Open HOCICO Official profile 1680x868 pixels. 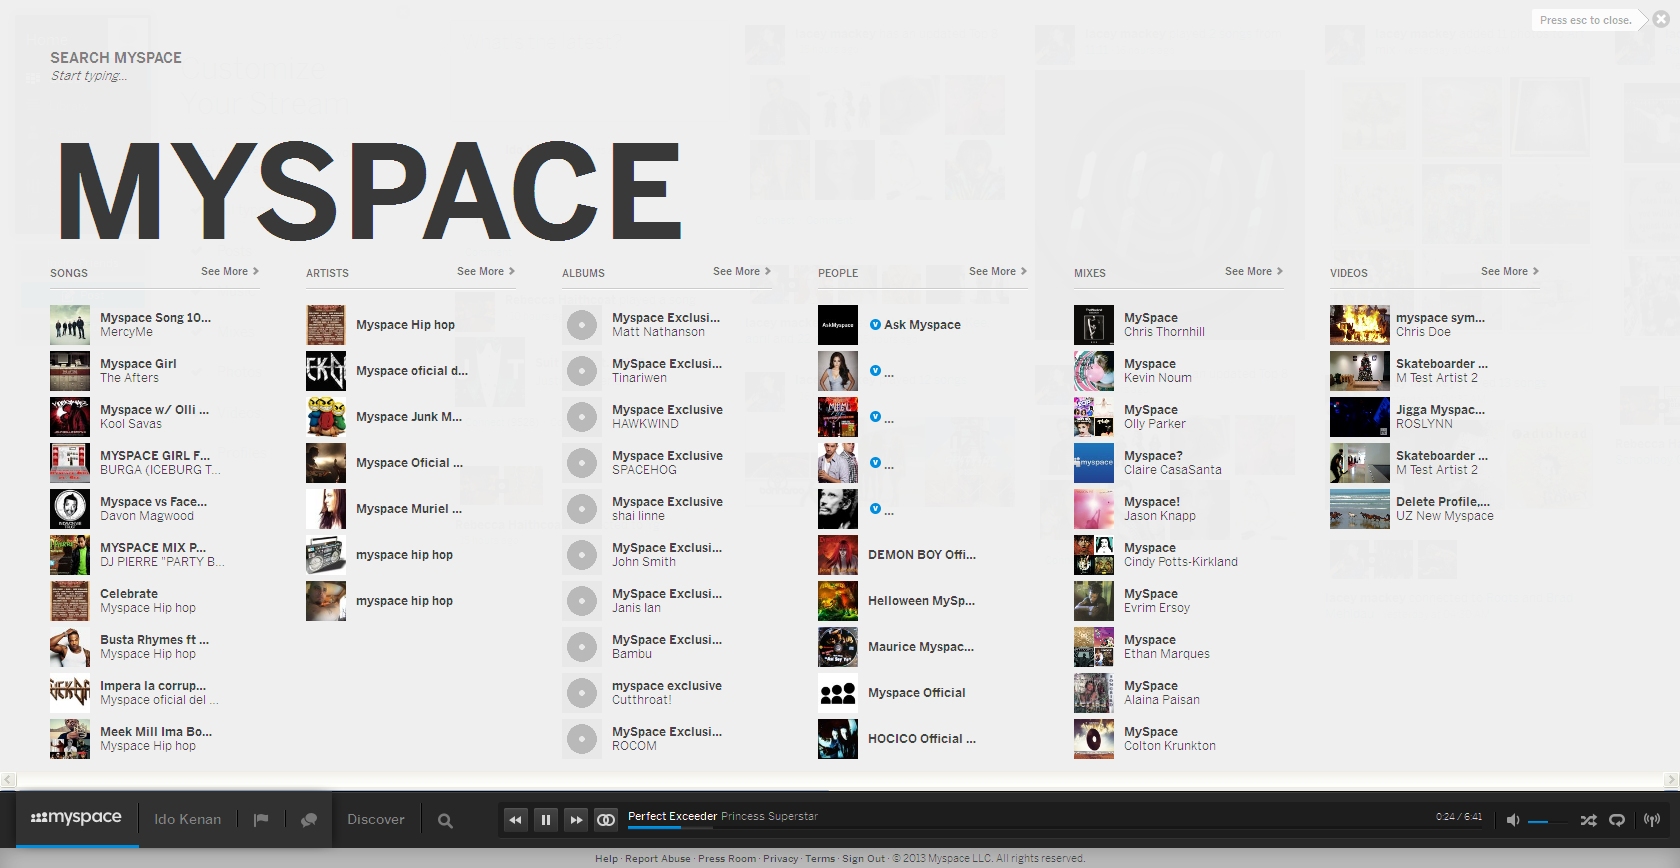click(922, 739)
